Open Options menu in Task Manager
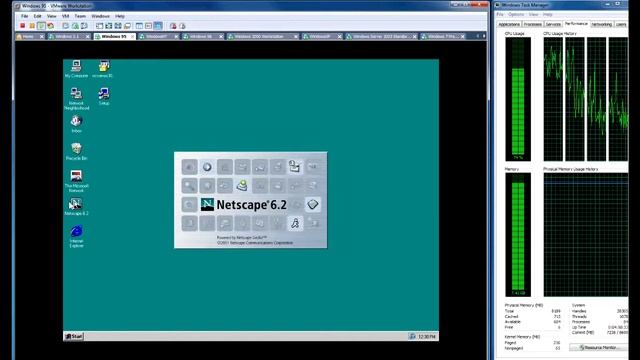The image size is (640, 360). tap(516, 14)
